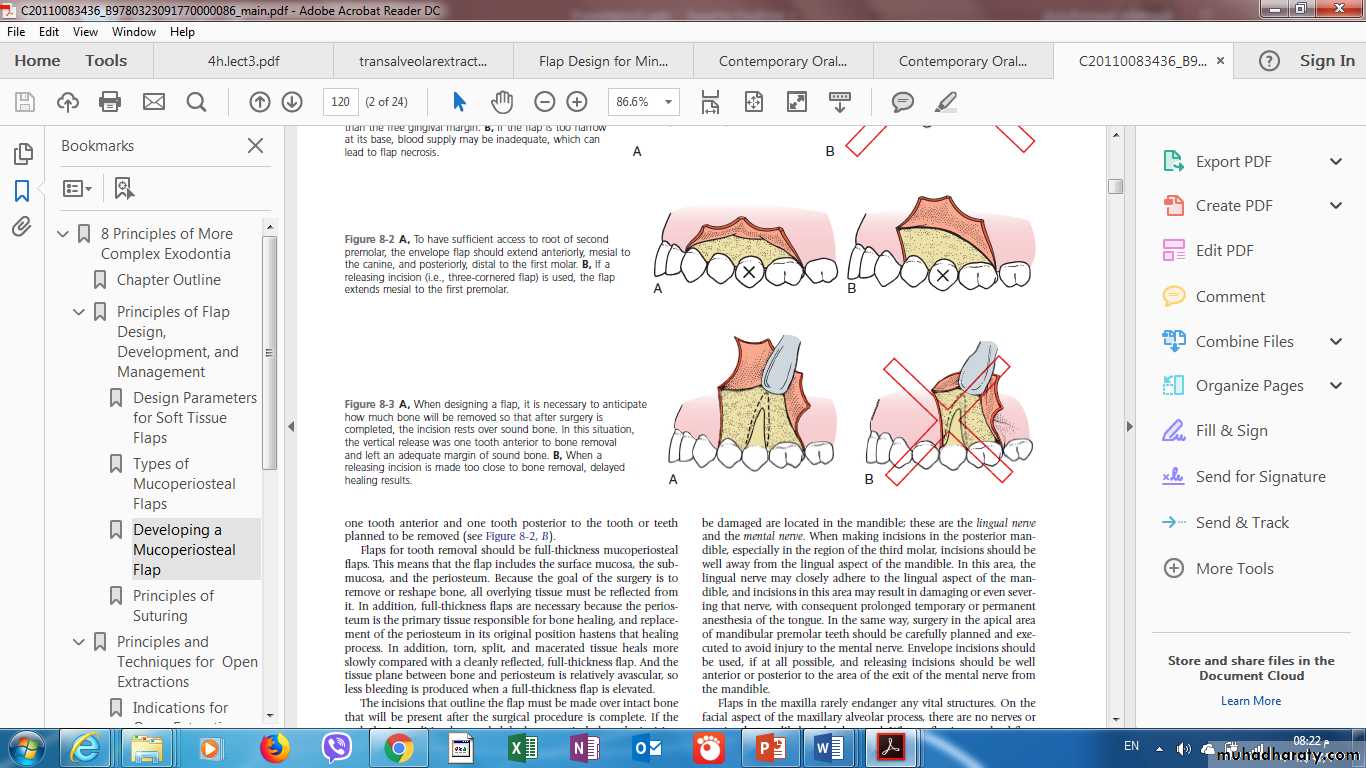The height and width of the screenshot is (768, 1366).
Task: Toggle the Bookmarks panel icon in sidebar
Action: pyautogui.click(x=22, y=191)
